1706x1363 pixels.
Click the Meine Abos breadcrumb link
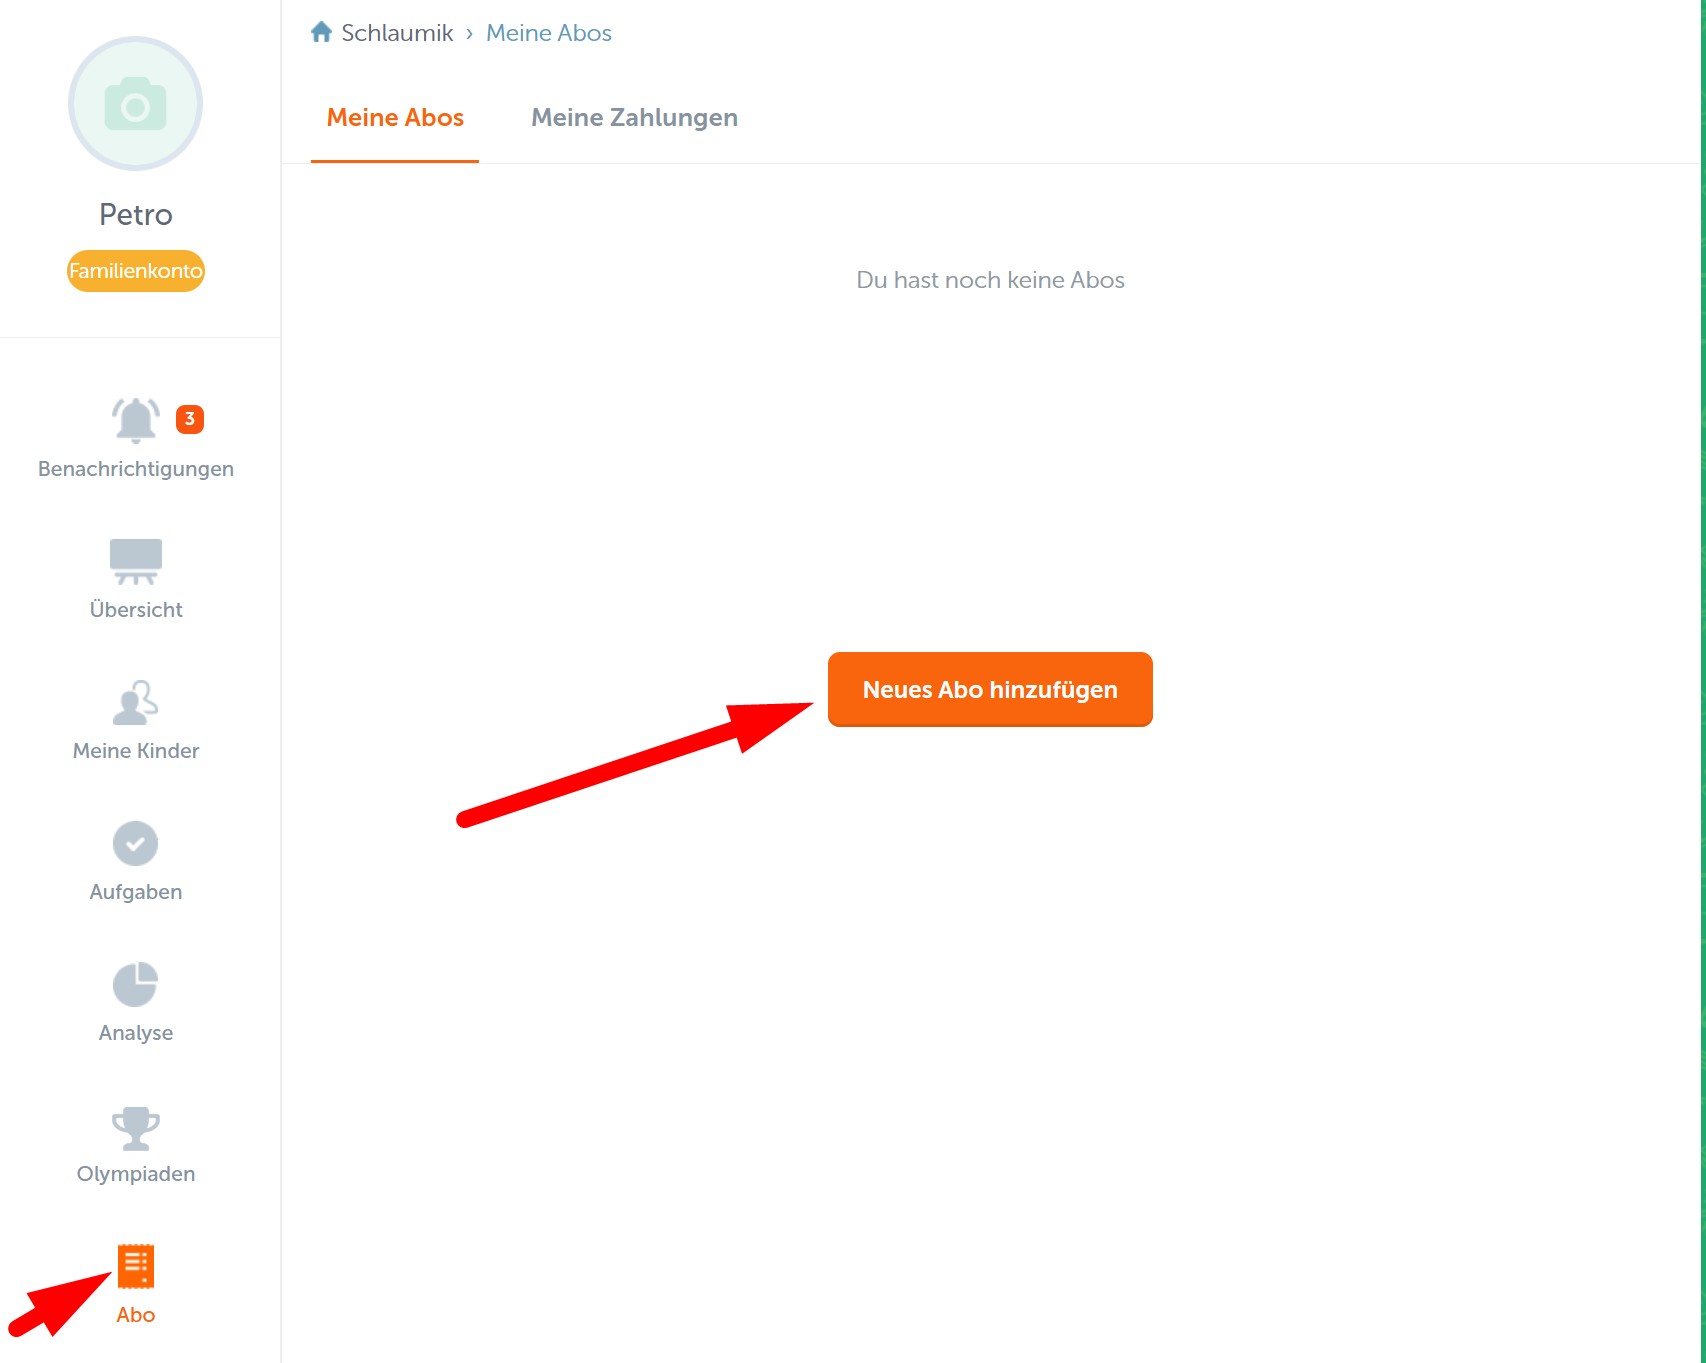(x=548, y=33)
